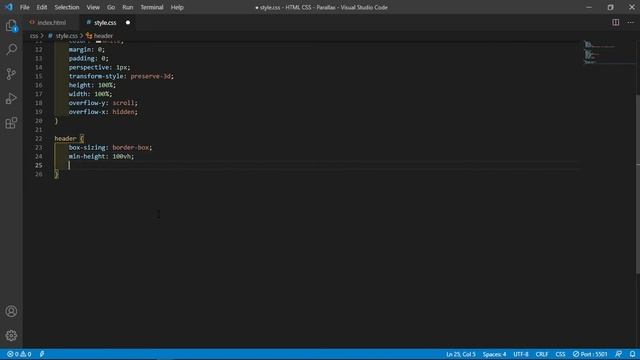The image size is (640, 360).
Task: Click line number 22 in gutter
Action: pyautogui.click(x=38, y=138)
